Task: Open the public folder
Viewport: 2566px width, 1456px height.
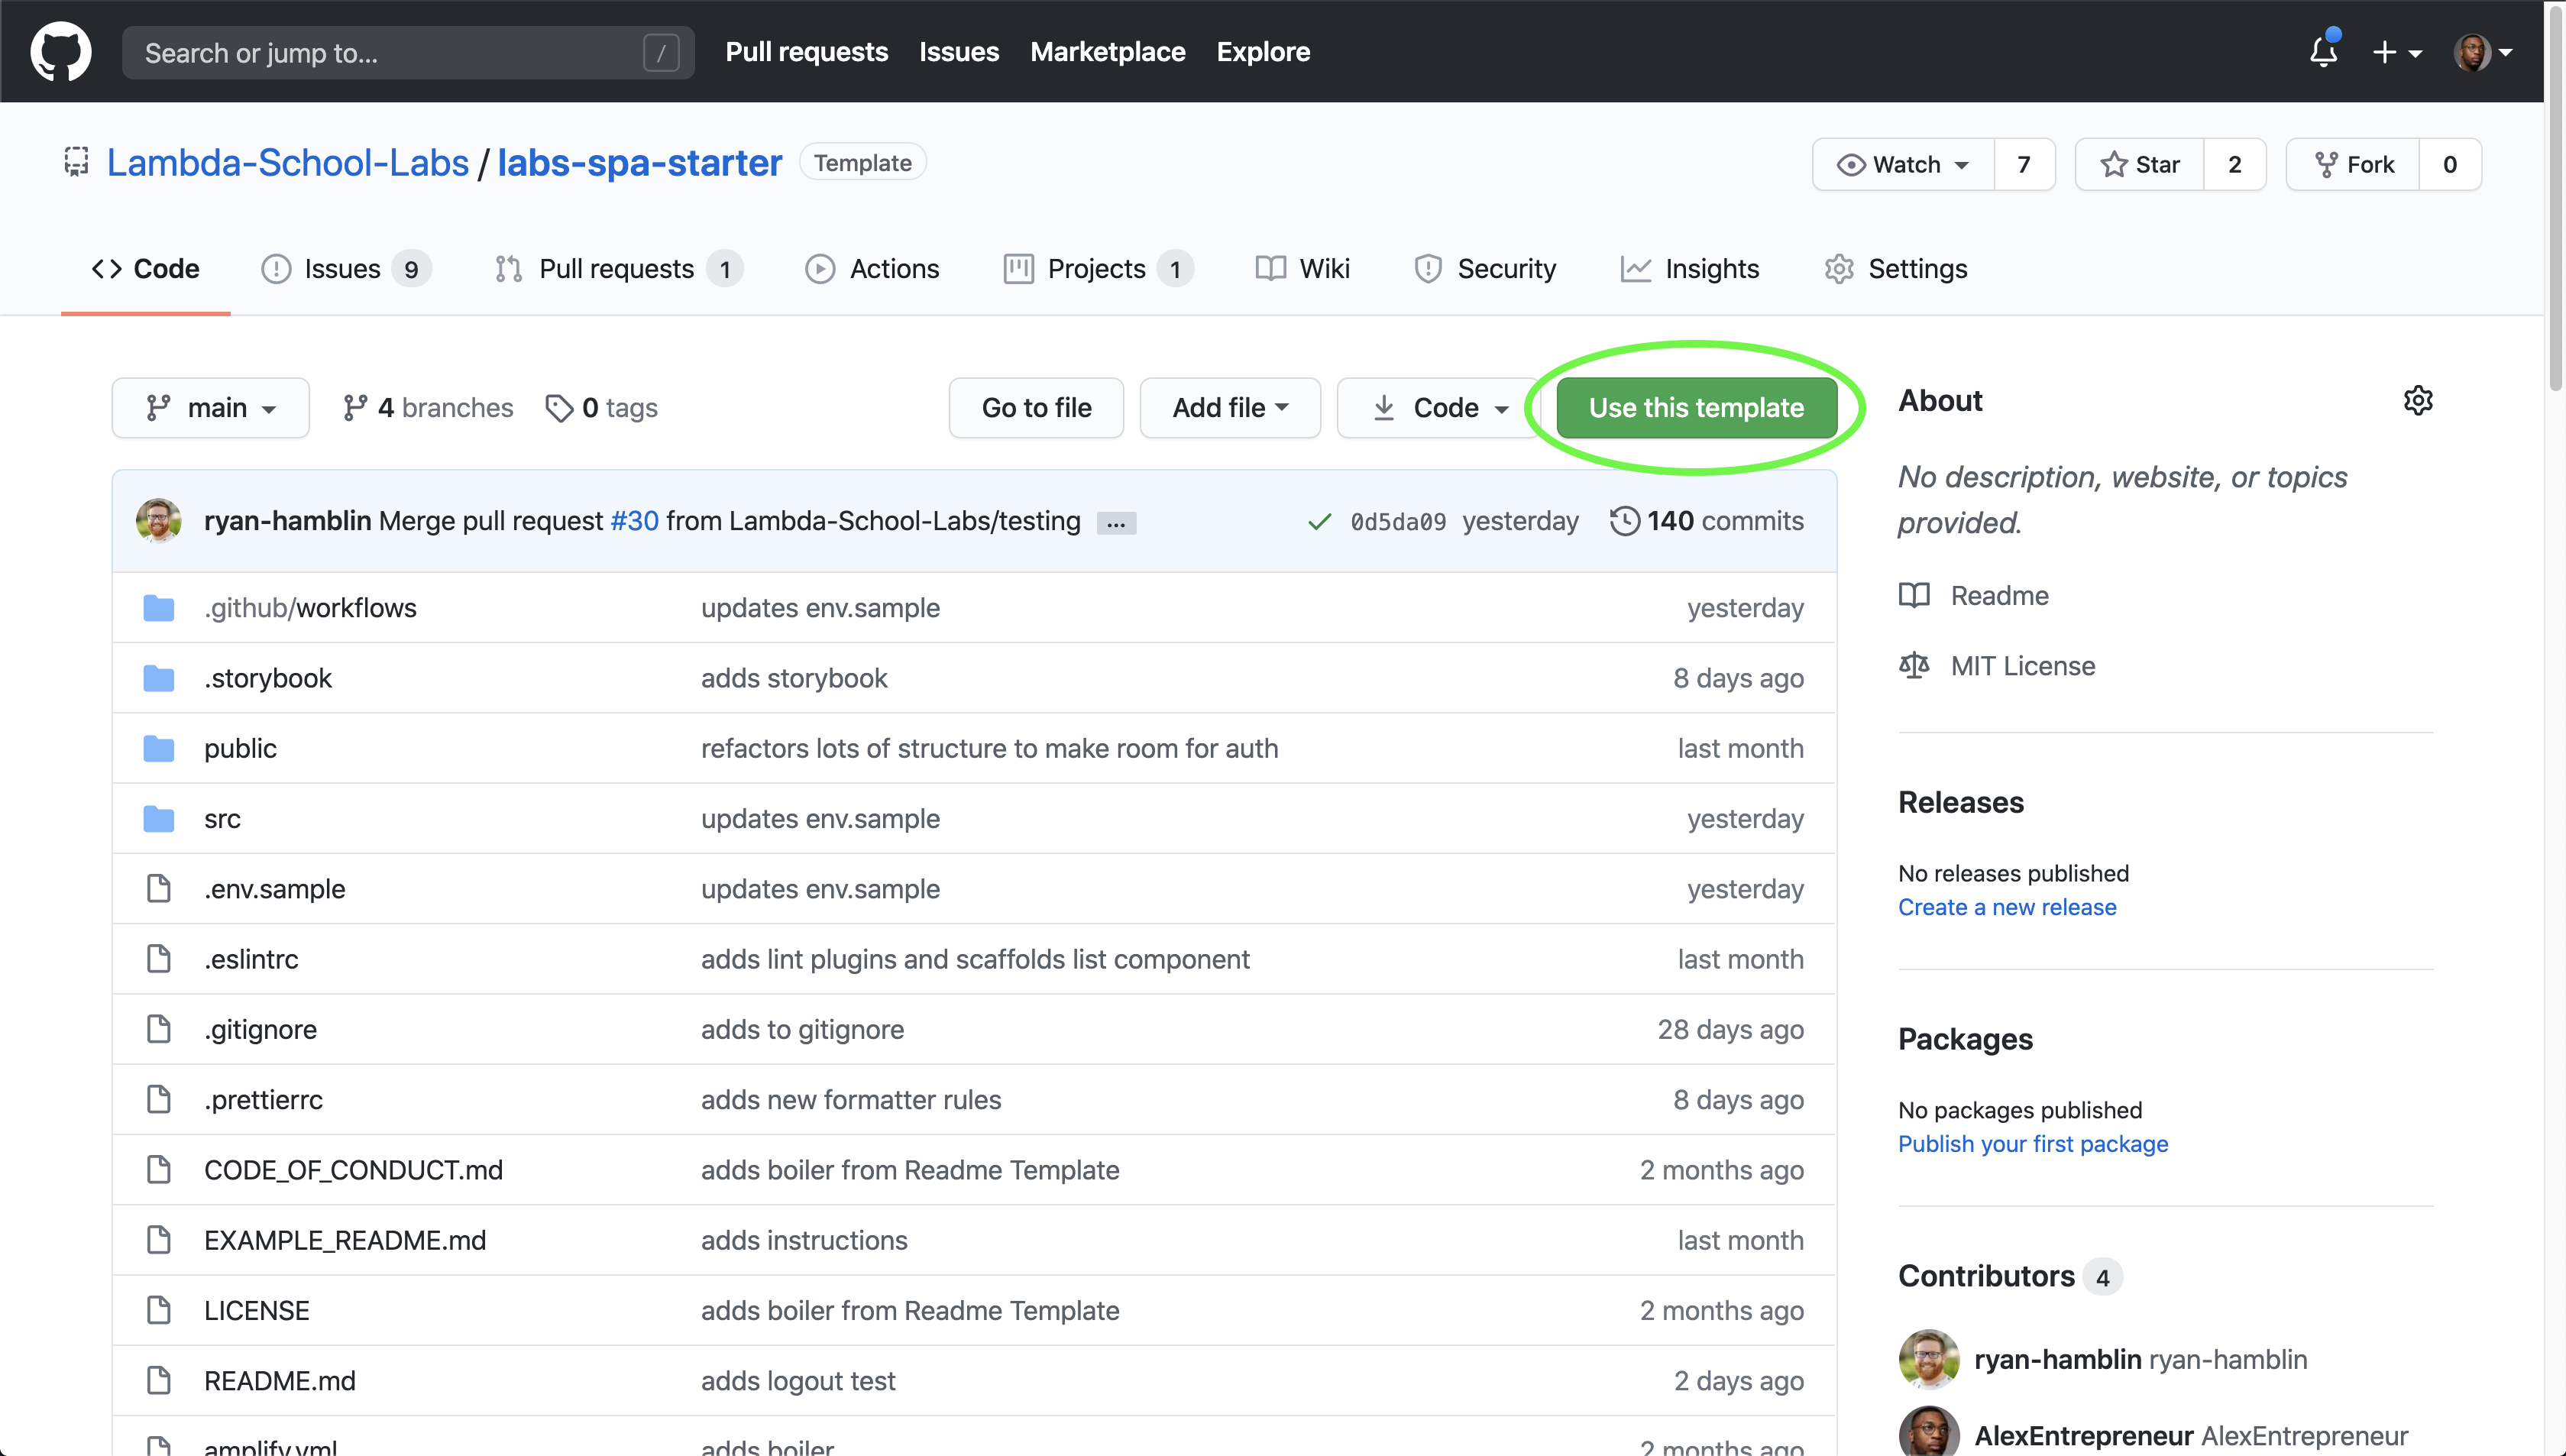Action: click(x=240, y=748)
